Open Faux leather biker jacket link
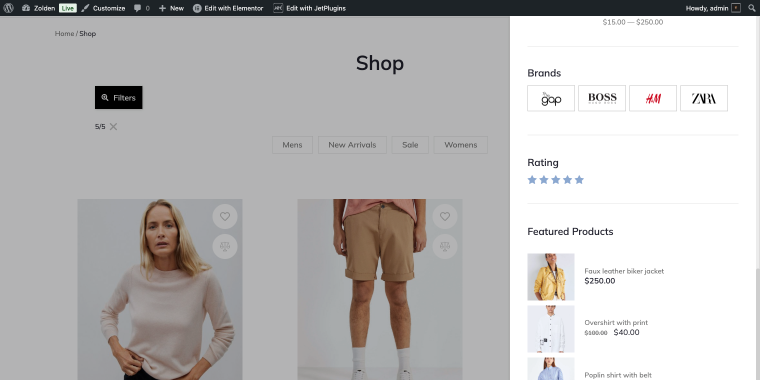Image resolution: width=760 pixels, height=380 pixels. [624, 271]
